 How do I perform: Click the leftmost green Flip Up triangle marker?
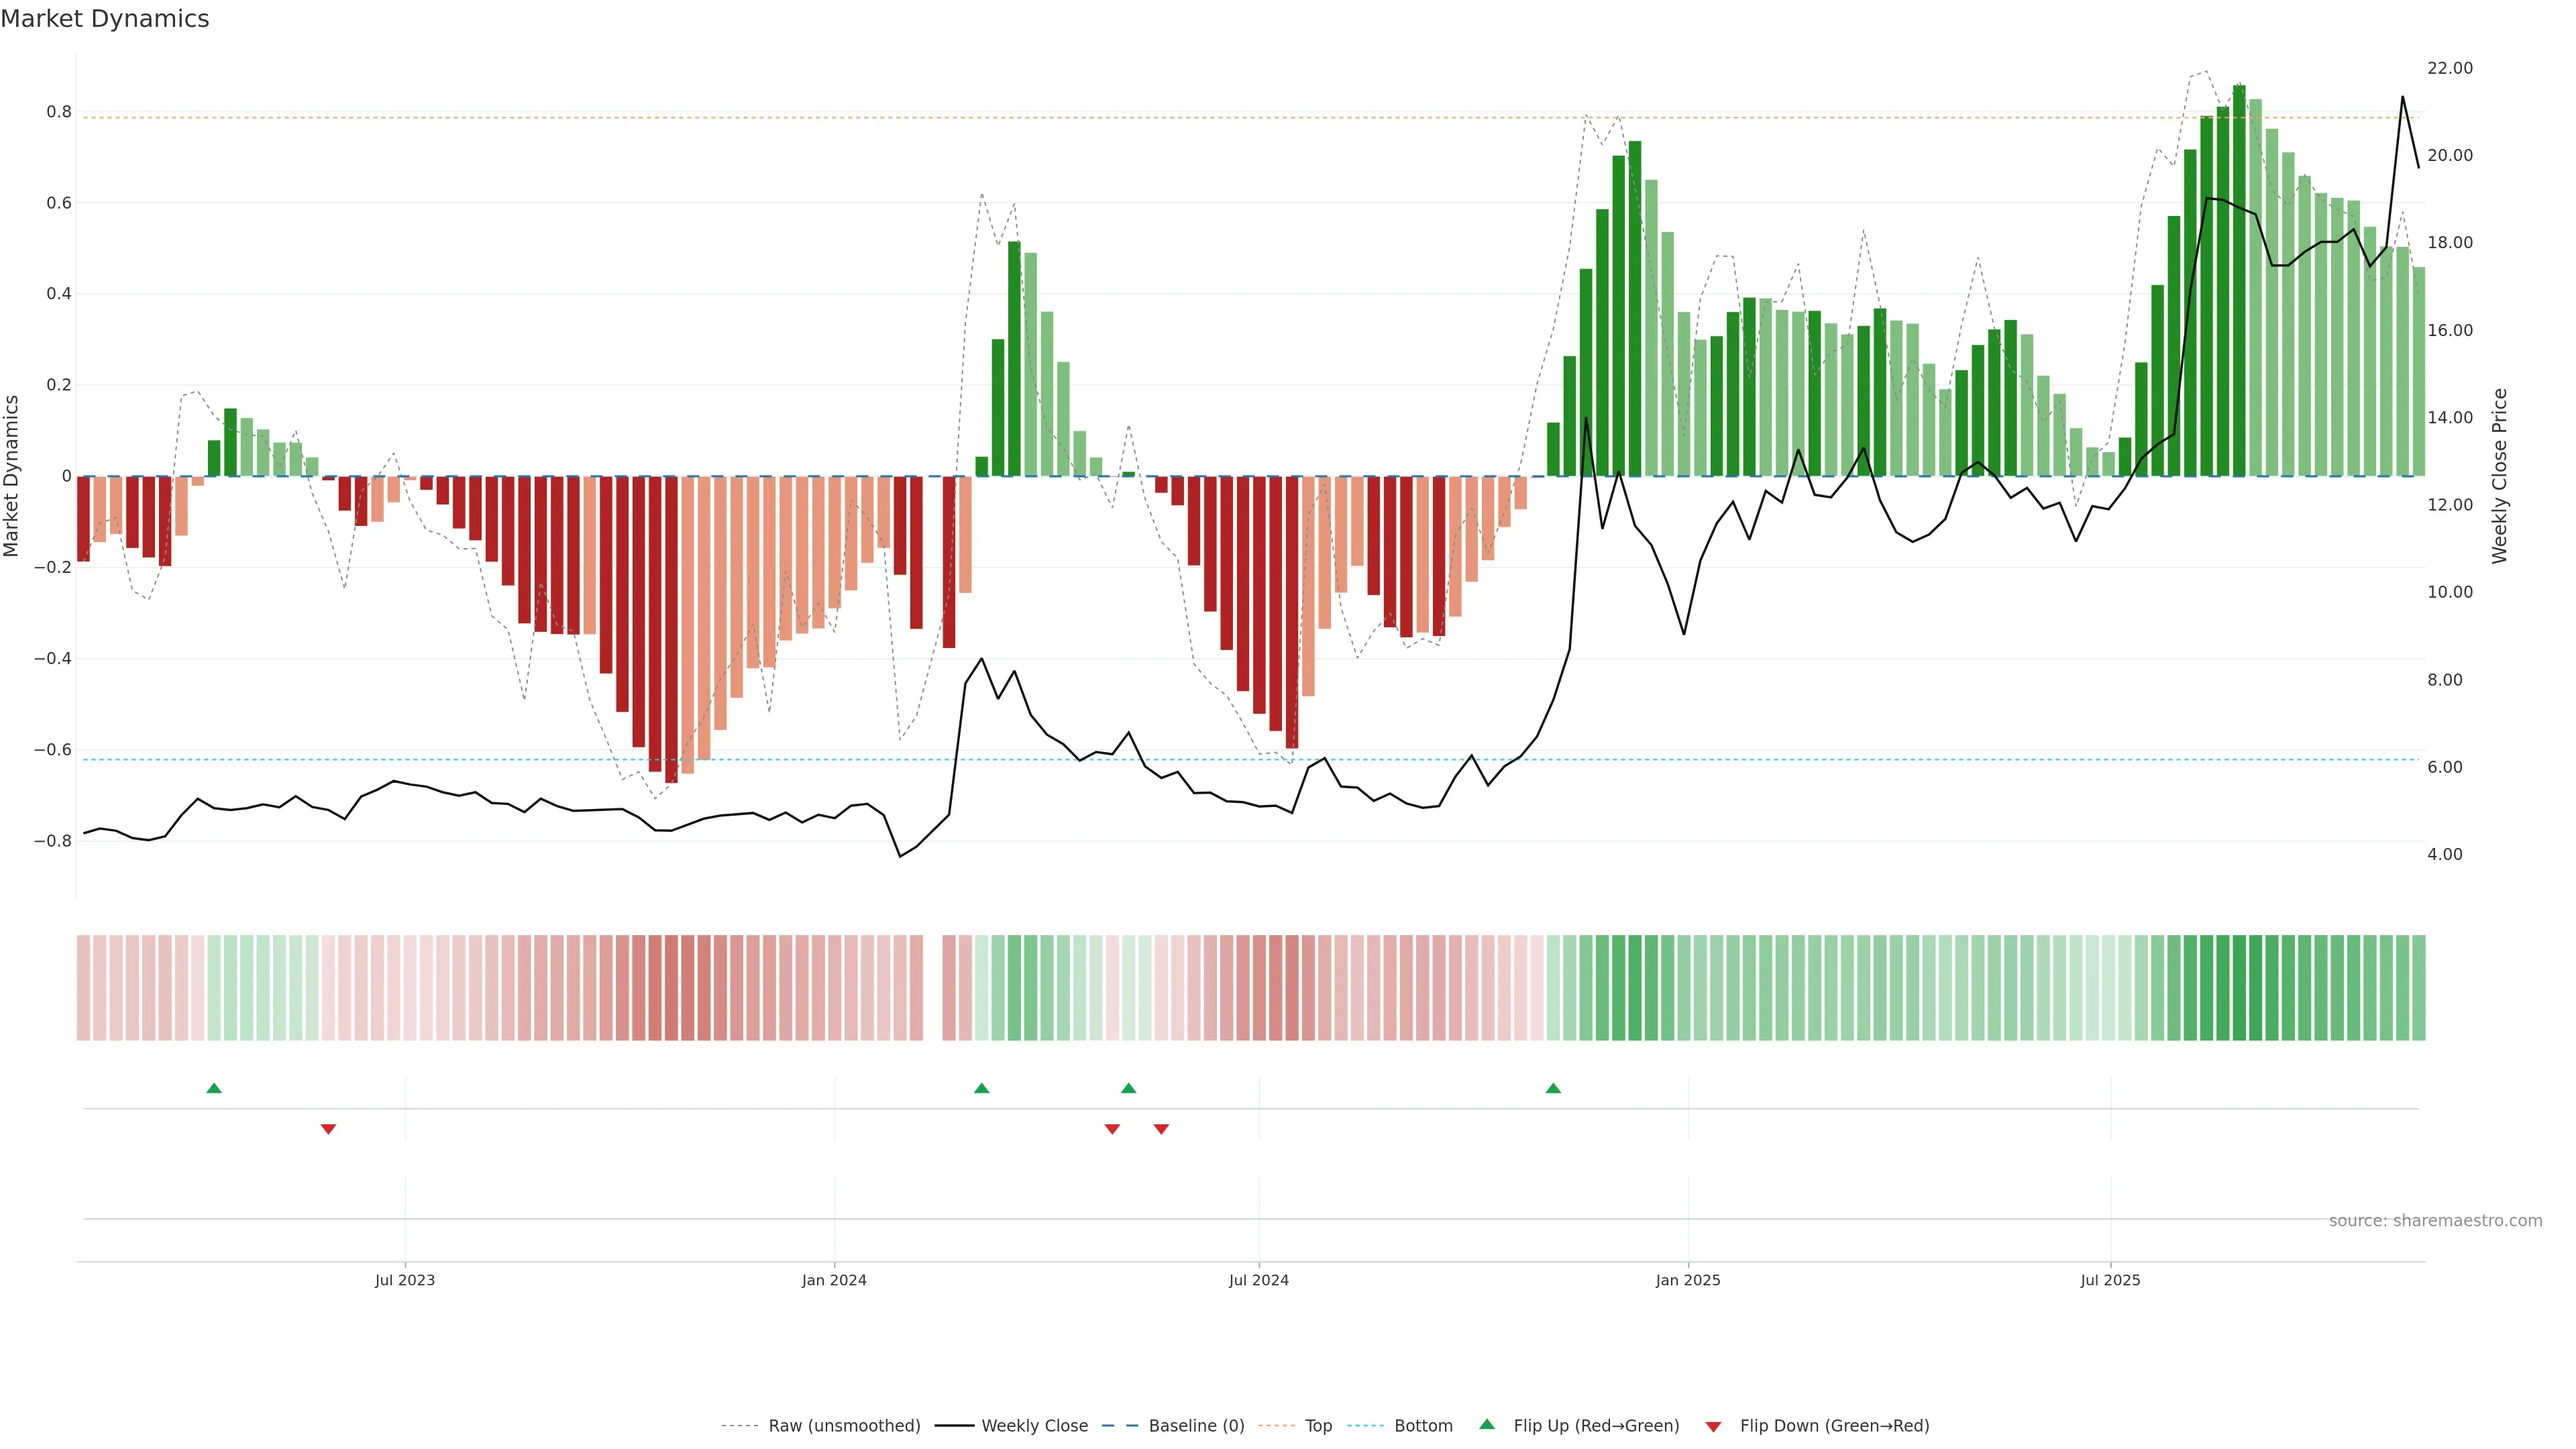214,1088
